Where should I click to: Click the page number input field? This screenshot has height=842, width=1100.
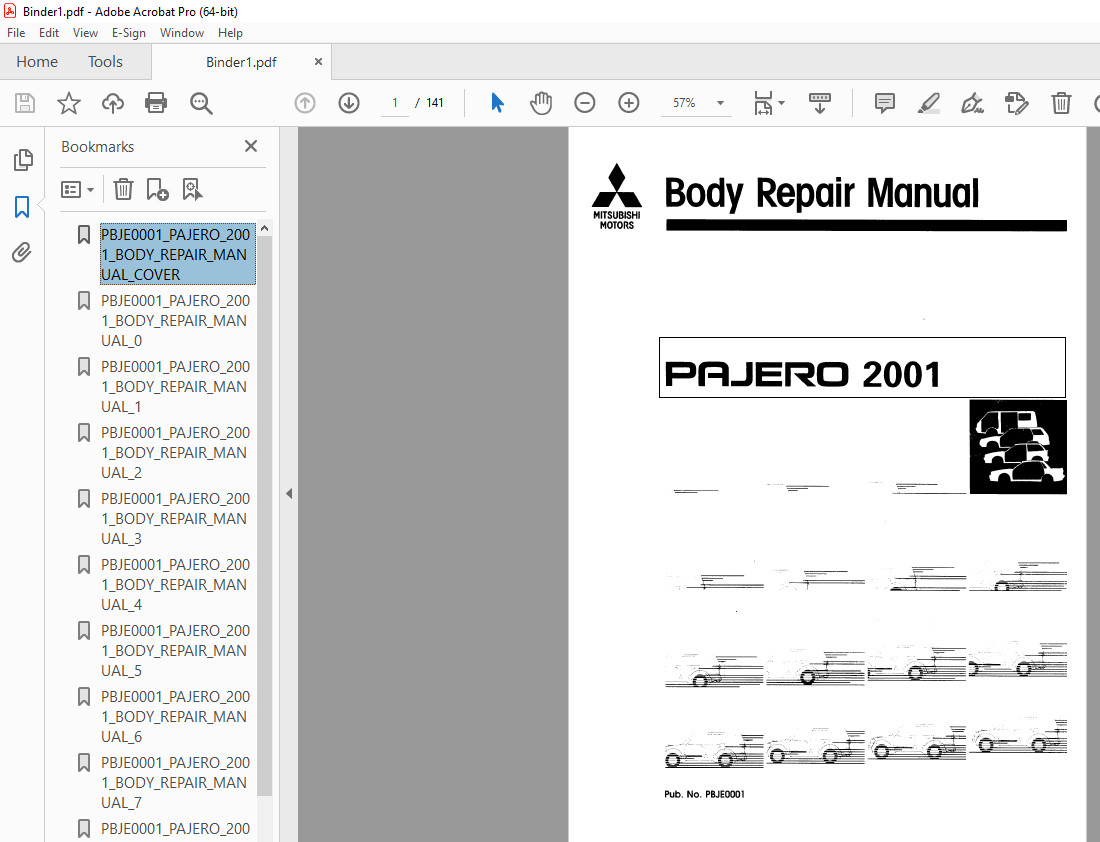pos(395,103)
